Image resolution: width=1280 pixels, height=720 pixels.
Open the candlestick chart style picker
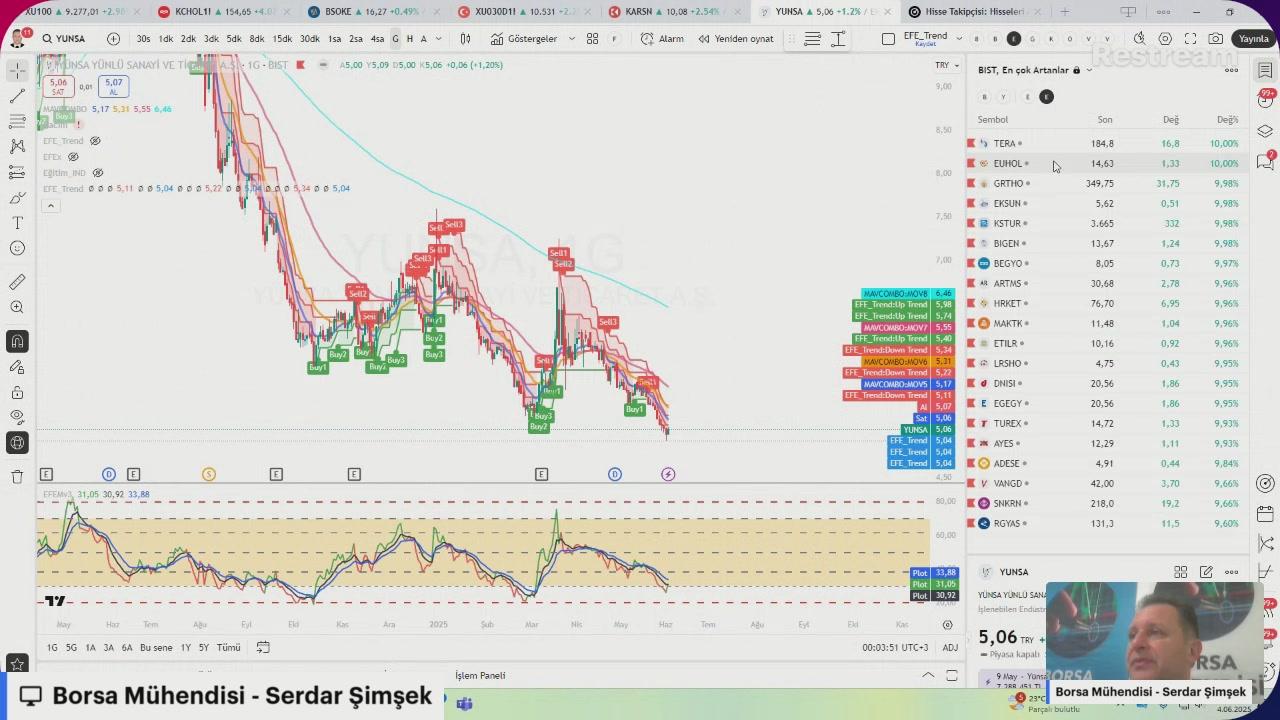(x=465, y=39)
